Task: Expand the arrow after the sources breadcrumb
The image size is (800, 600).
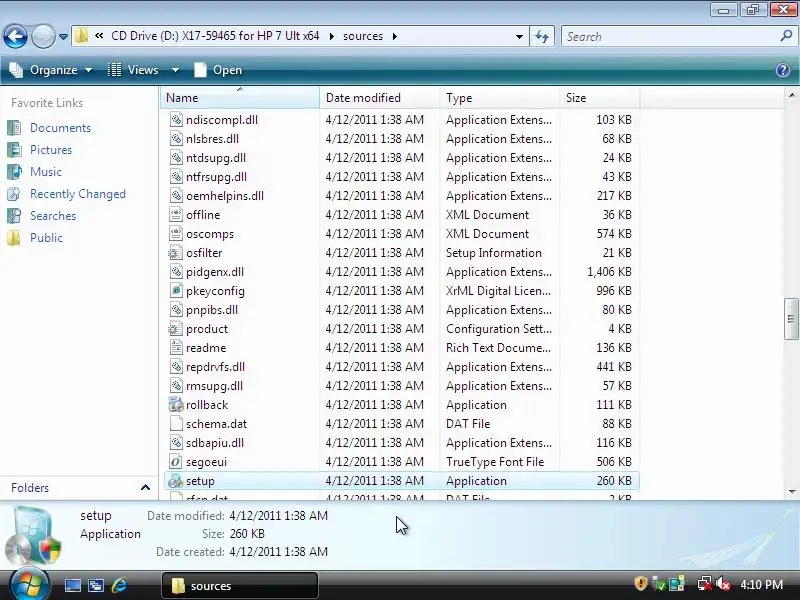Action: 395,37
